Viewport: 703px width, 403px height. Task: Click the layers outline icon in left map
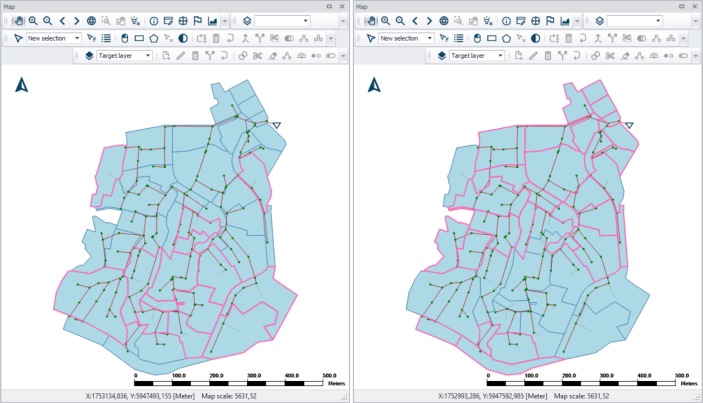pos(247,21)
